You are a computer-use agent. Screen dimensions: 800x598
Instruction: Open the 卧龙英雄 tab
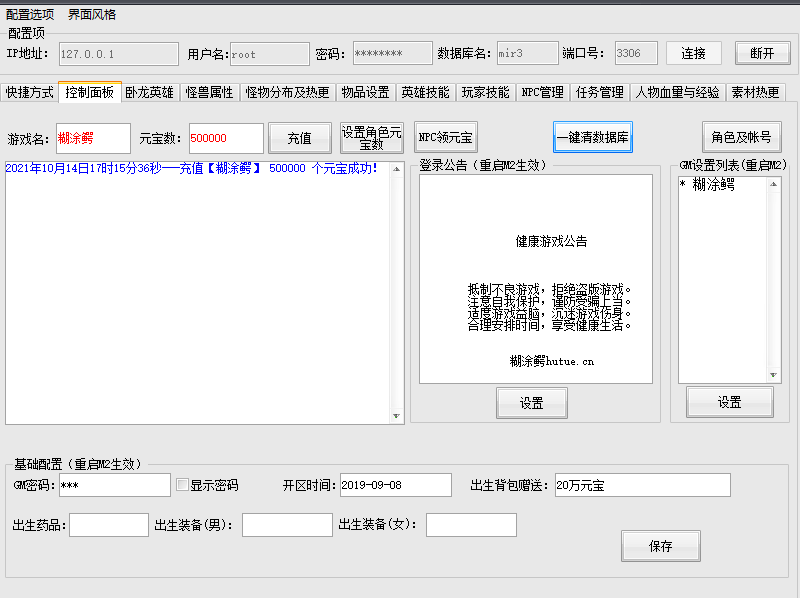[149, 92]
